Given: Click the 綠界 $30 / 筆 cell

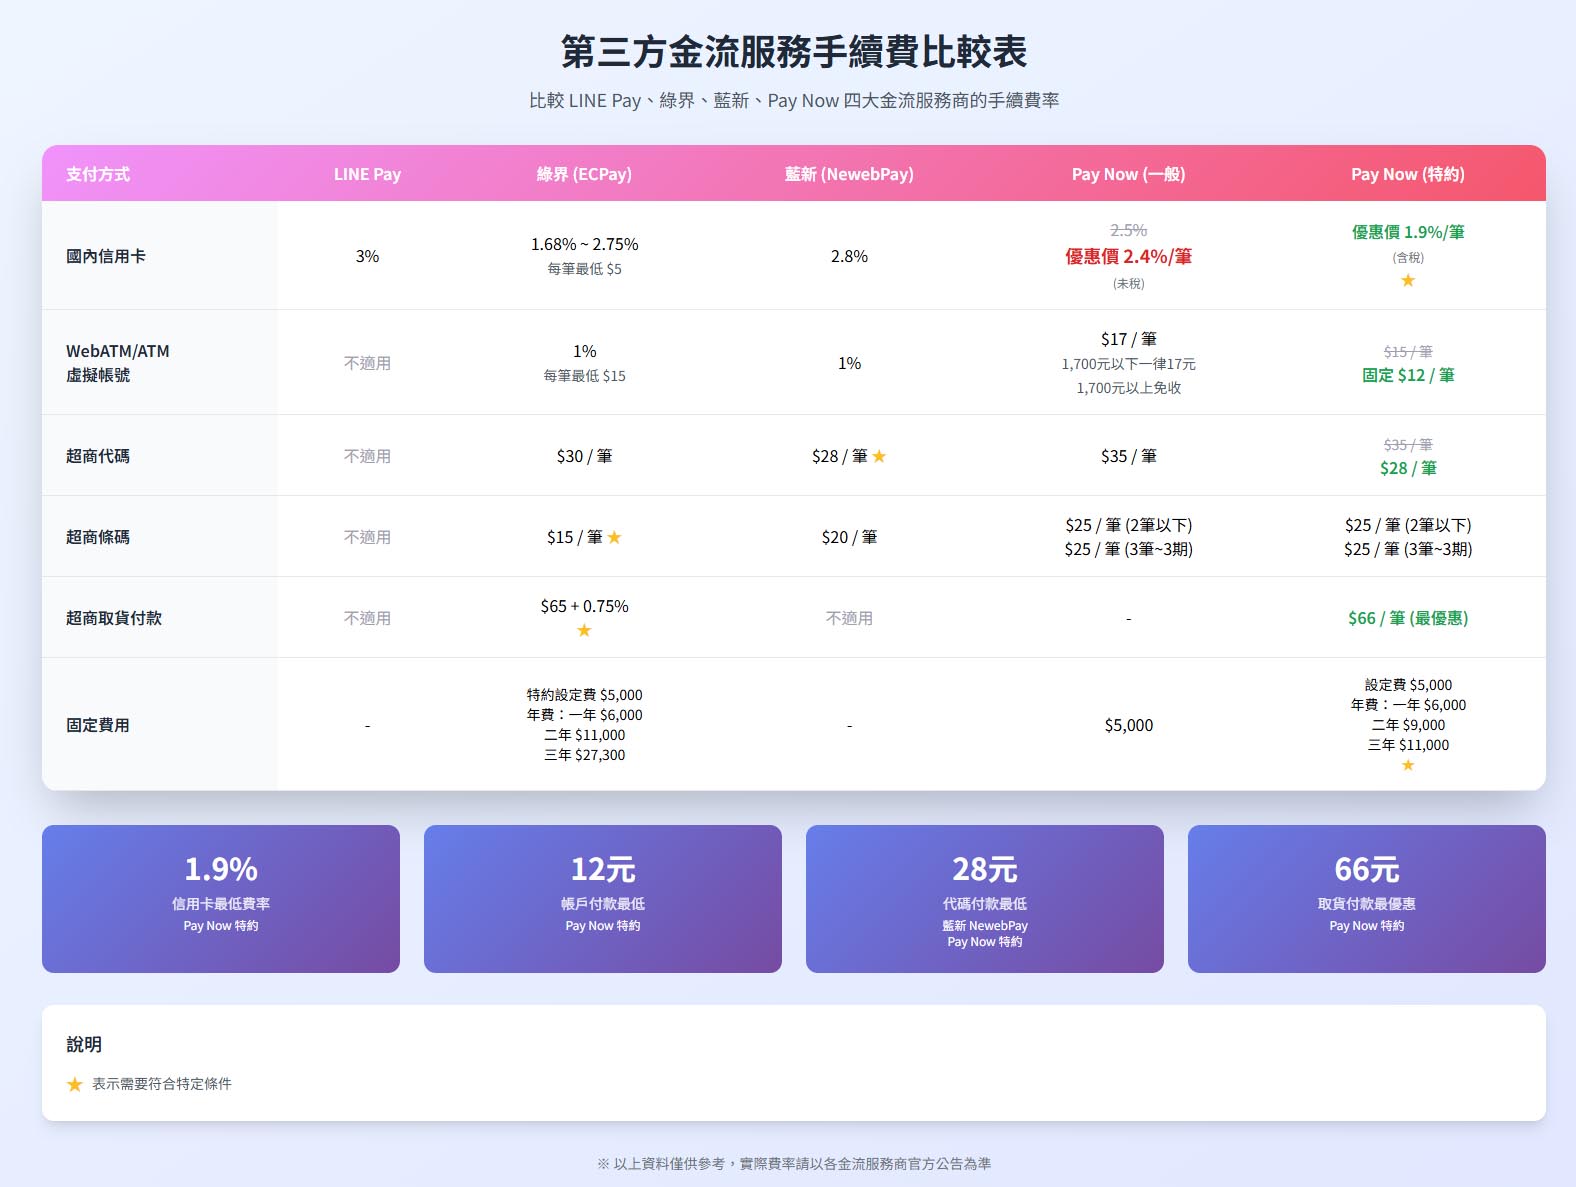Looking at the screenshot, I should click(x=584, y=456).
